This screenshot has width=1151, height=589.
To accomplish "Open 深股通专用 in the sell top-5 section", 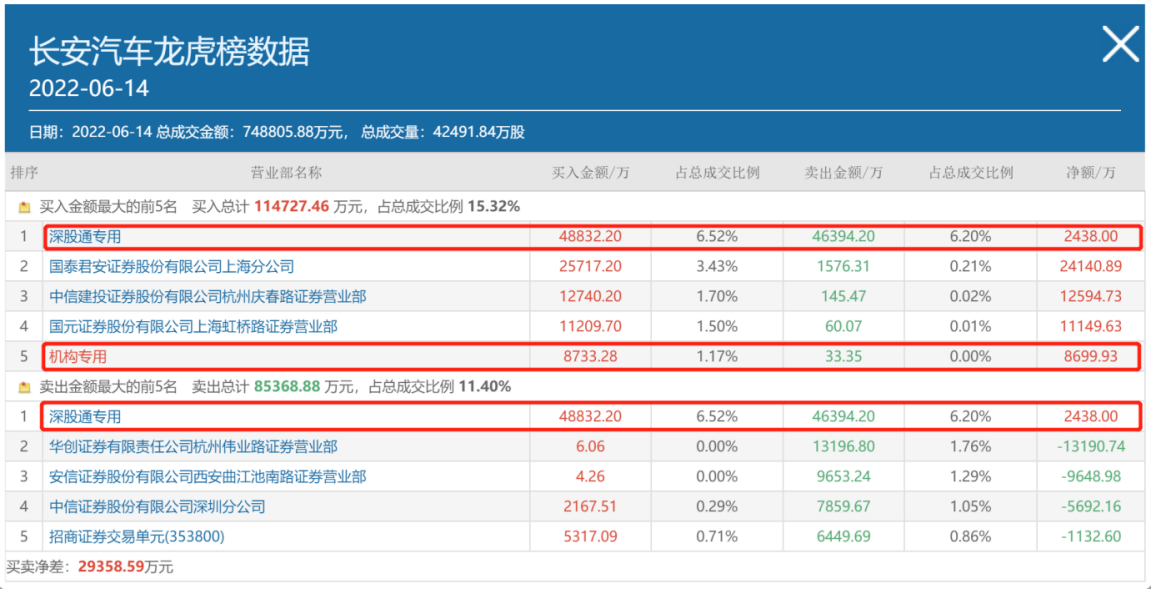I will pos(85,416).
